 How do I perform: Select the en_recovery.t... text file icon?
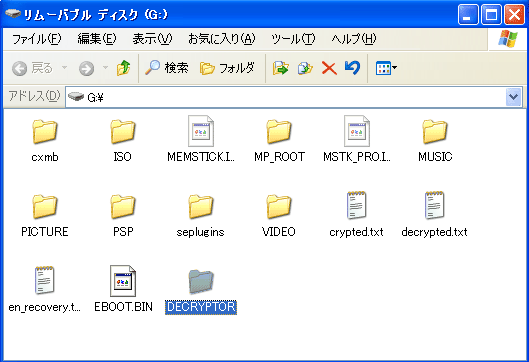pyautogui.click(x=45, y=281)
